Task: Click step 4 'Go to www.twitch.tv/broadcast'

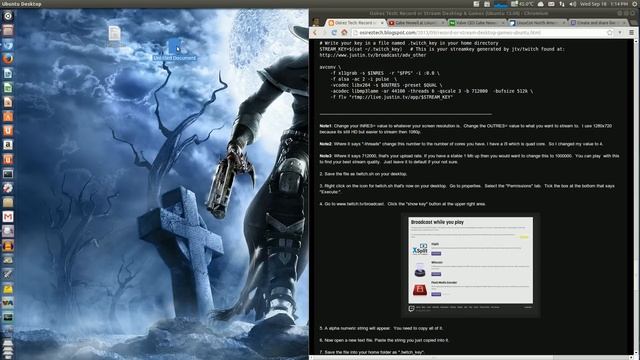Action: [x=402, y=204]
